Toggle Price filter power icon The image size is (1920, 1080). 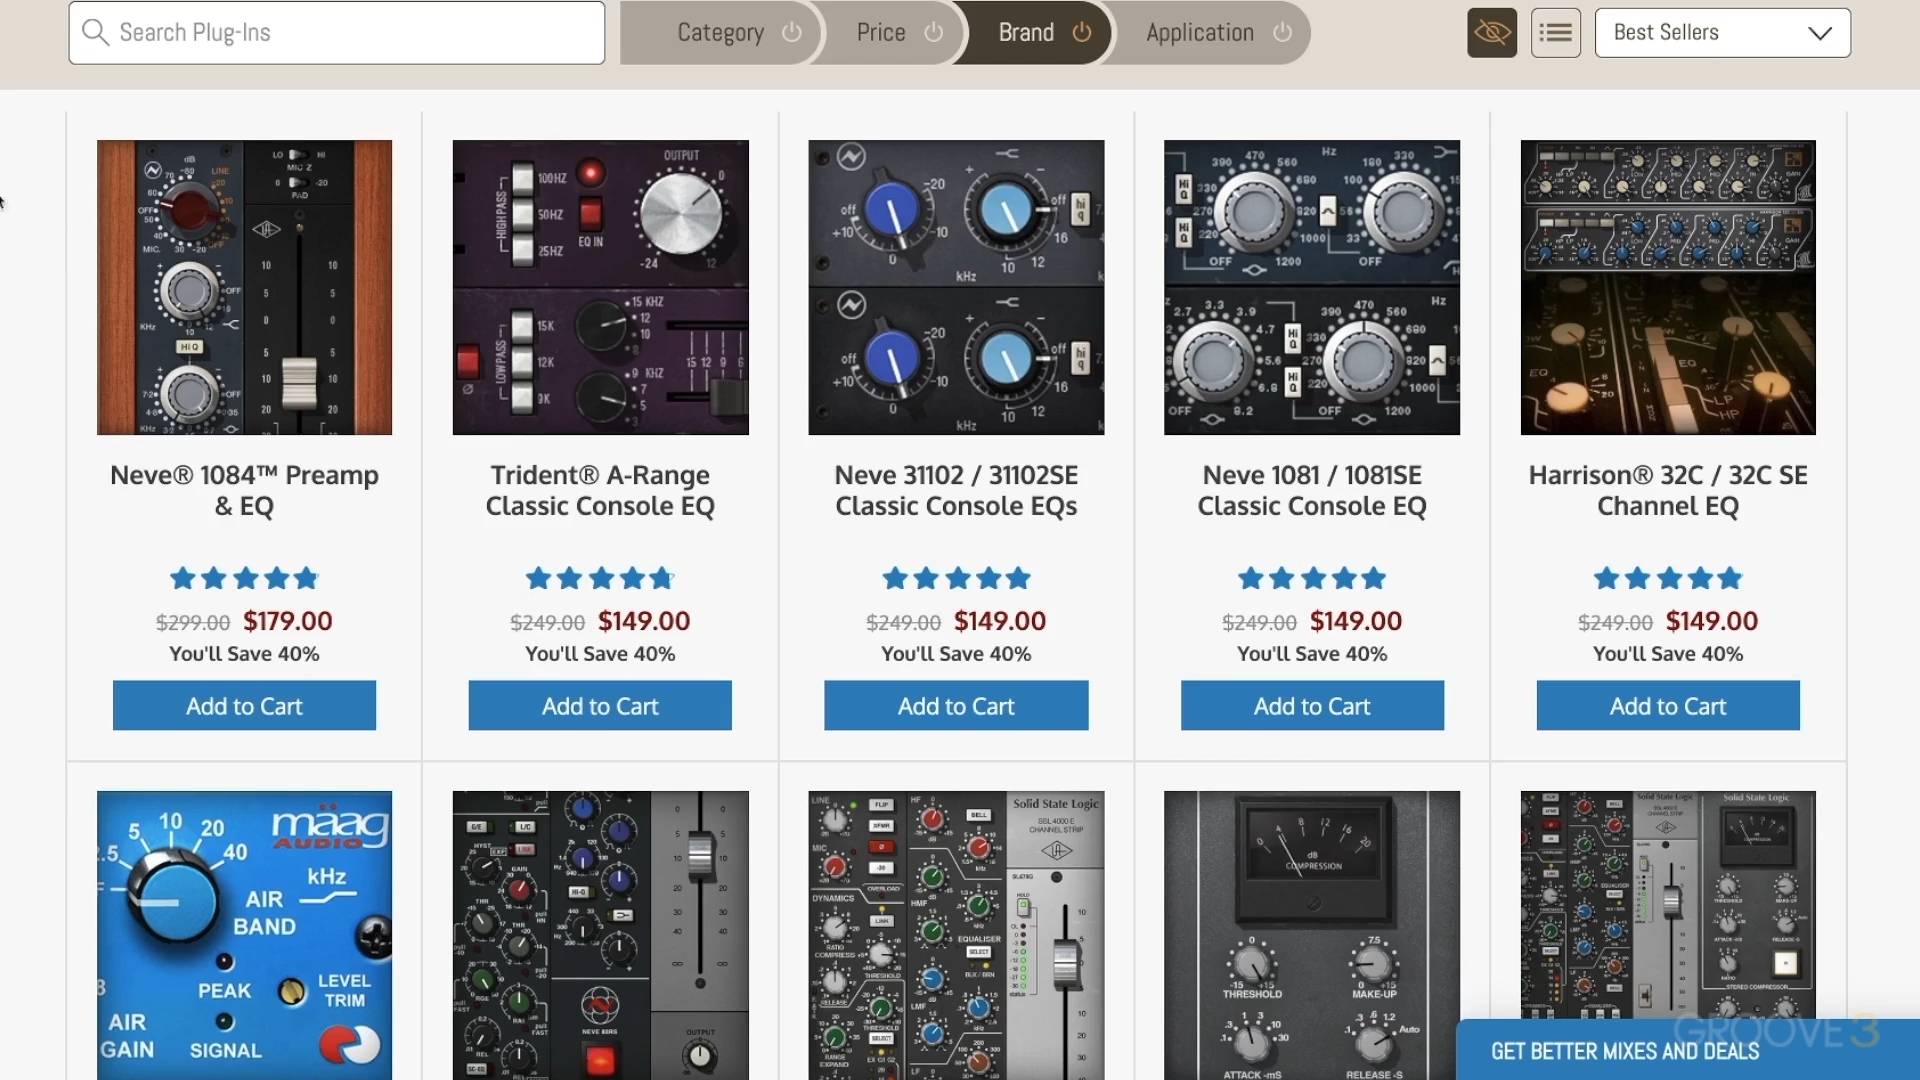click(x=933, y=32)
